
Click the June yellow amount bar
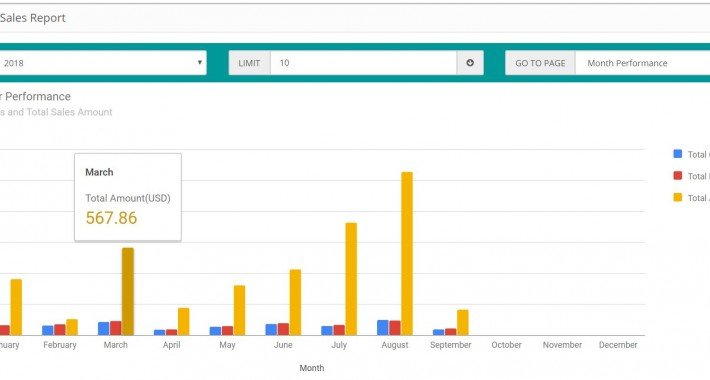coord(295,303)
